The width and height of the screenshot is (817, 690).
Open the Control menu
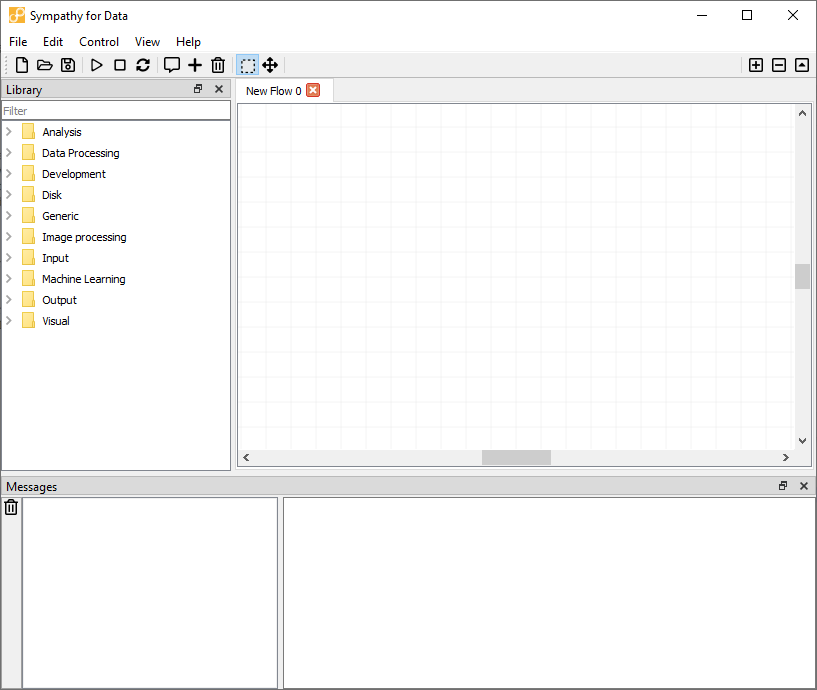click(x=98, y=42)
